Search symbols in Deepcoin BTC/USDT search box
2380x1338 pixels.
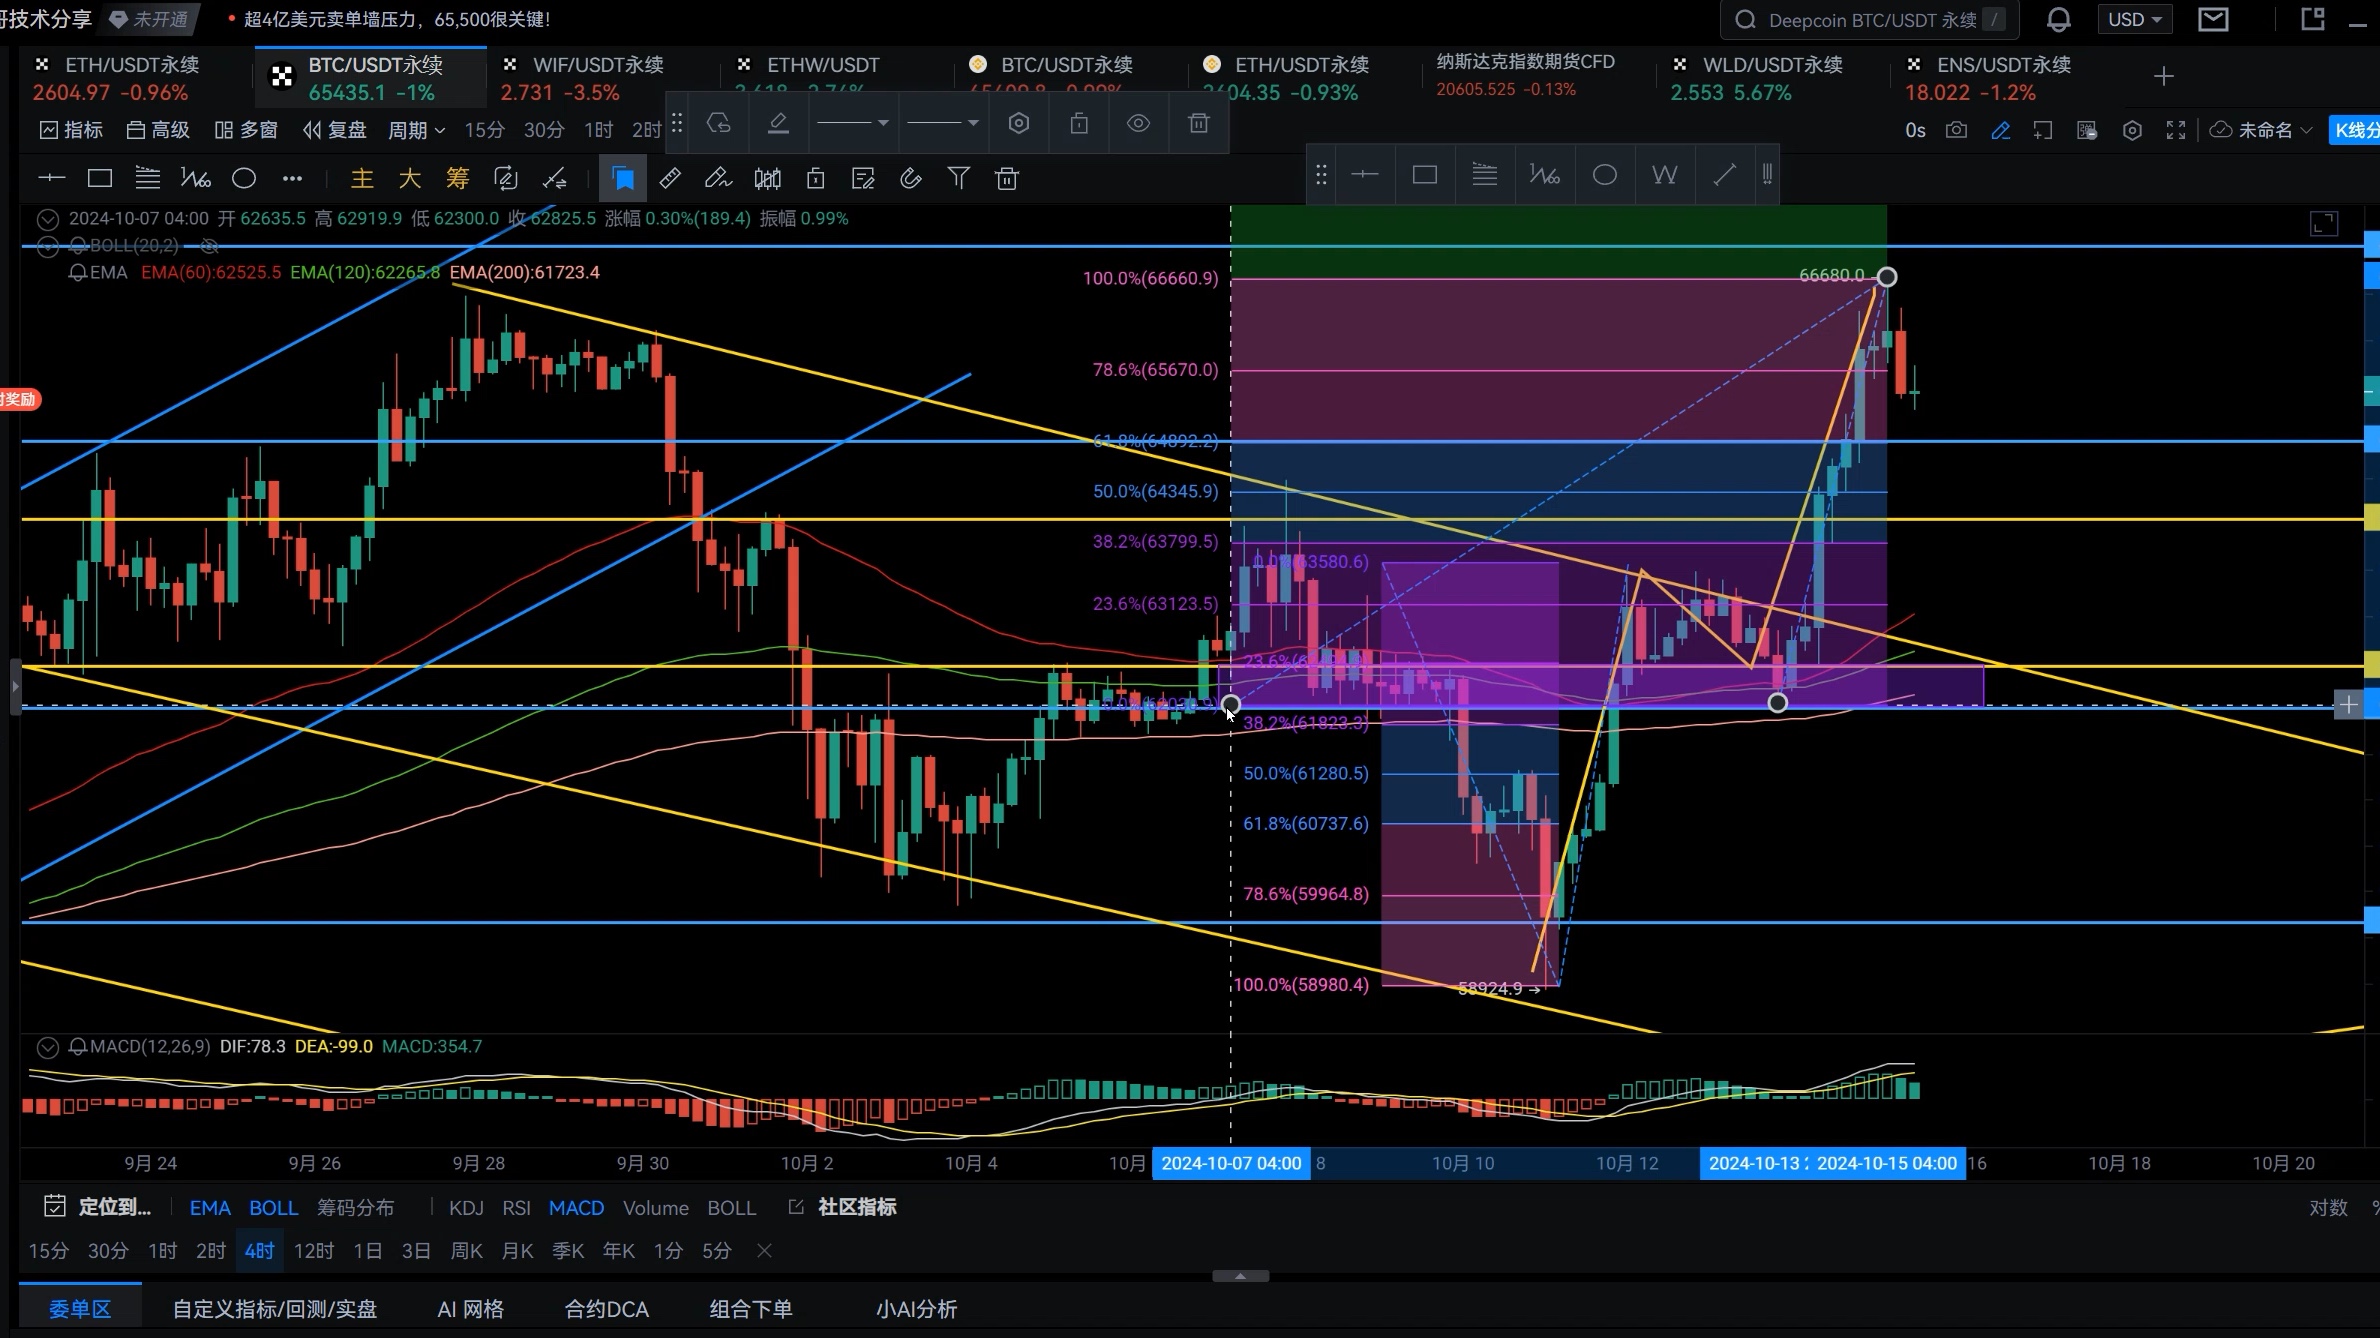(1868, 20)
